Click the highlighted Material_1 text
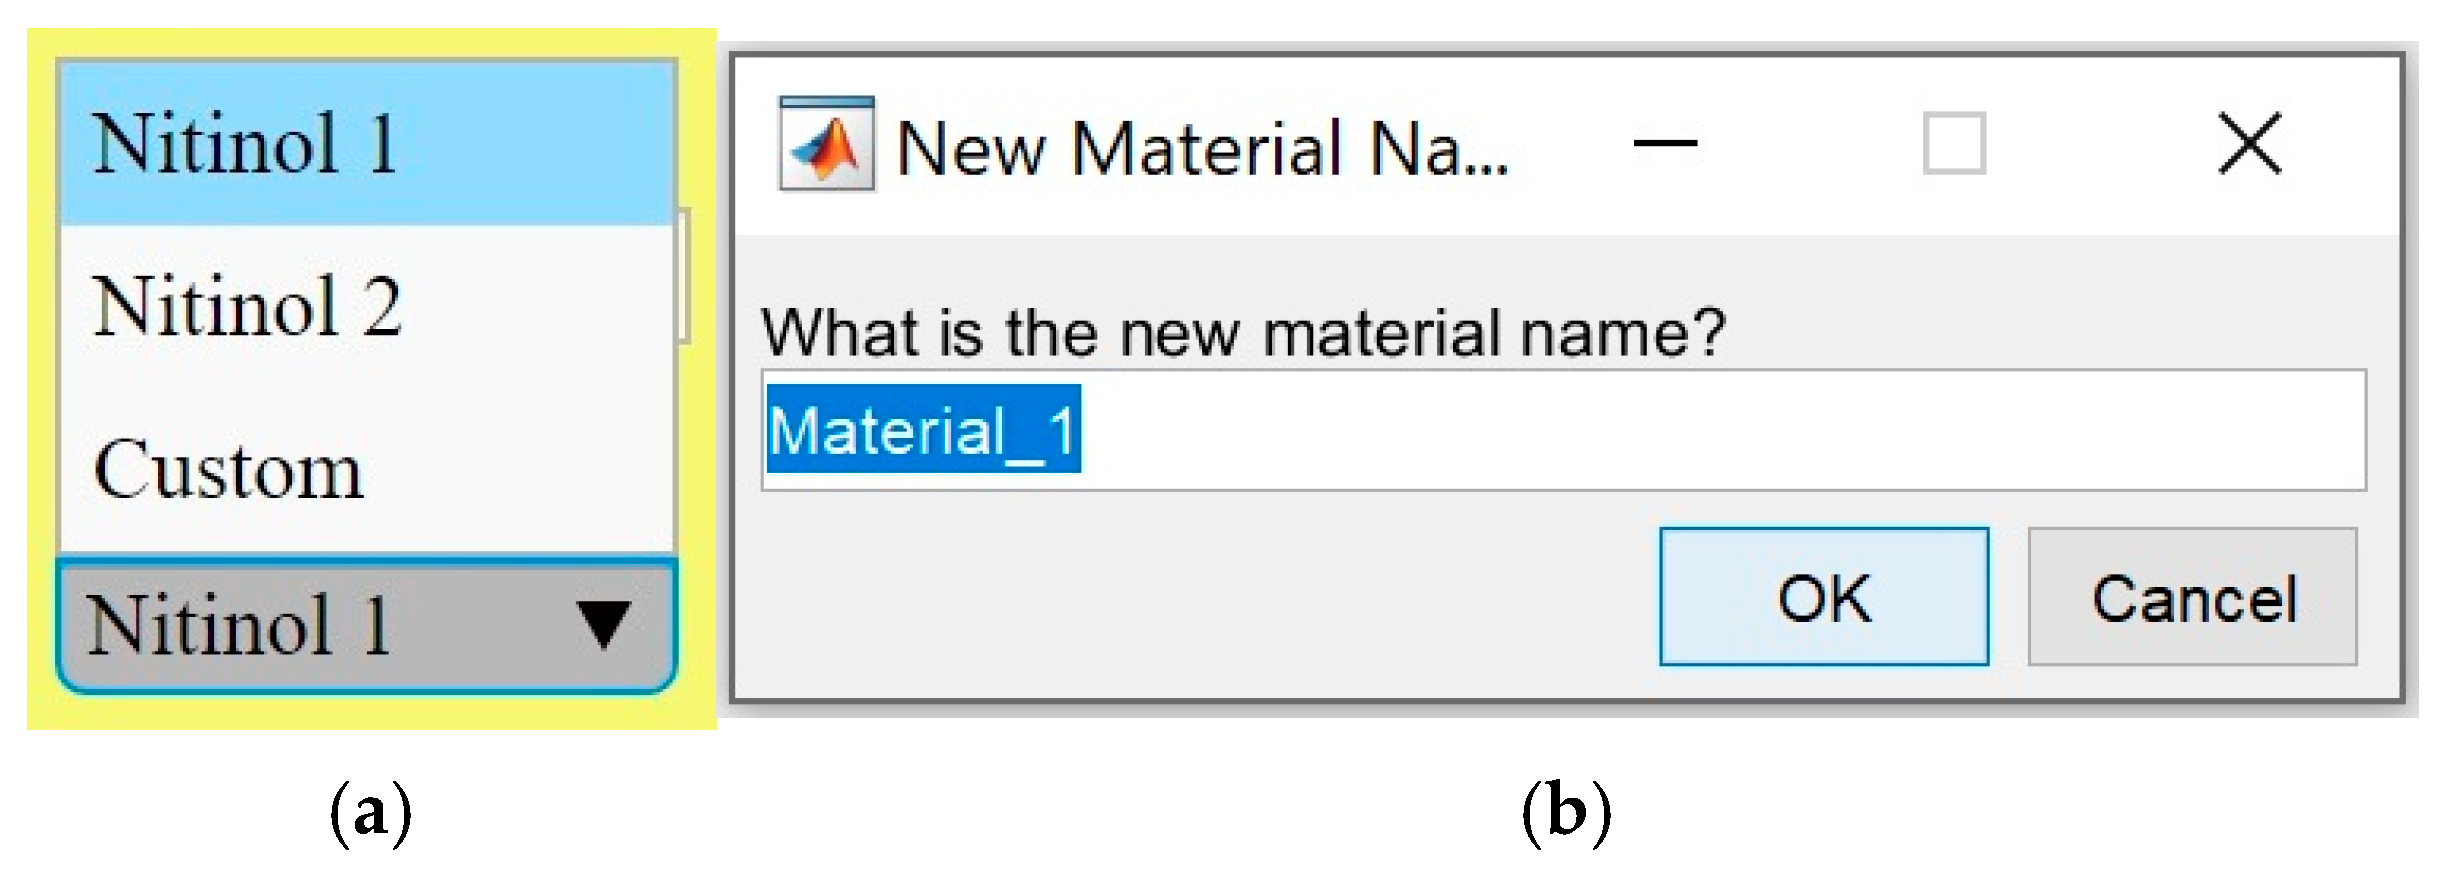Screen dimensions: 2443x869 pyautogui.click(x=923, y=430)
